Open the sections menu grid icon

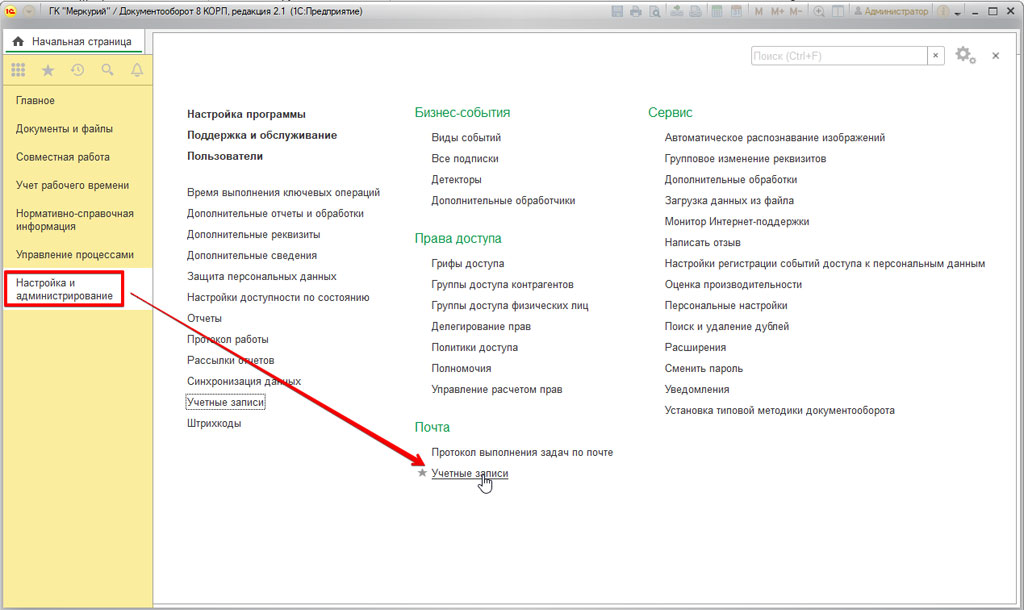(x=18, y=70)
